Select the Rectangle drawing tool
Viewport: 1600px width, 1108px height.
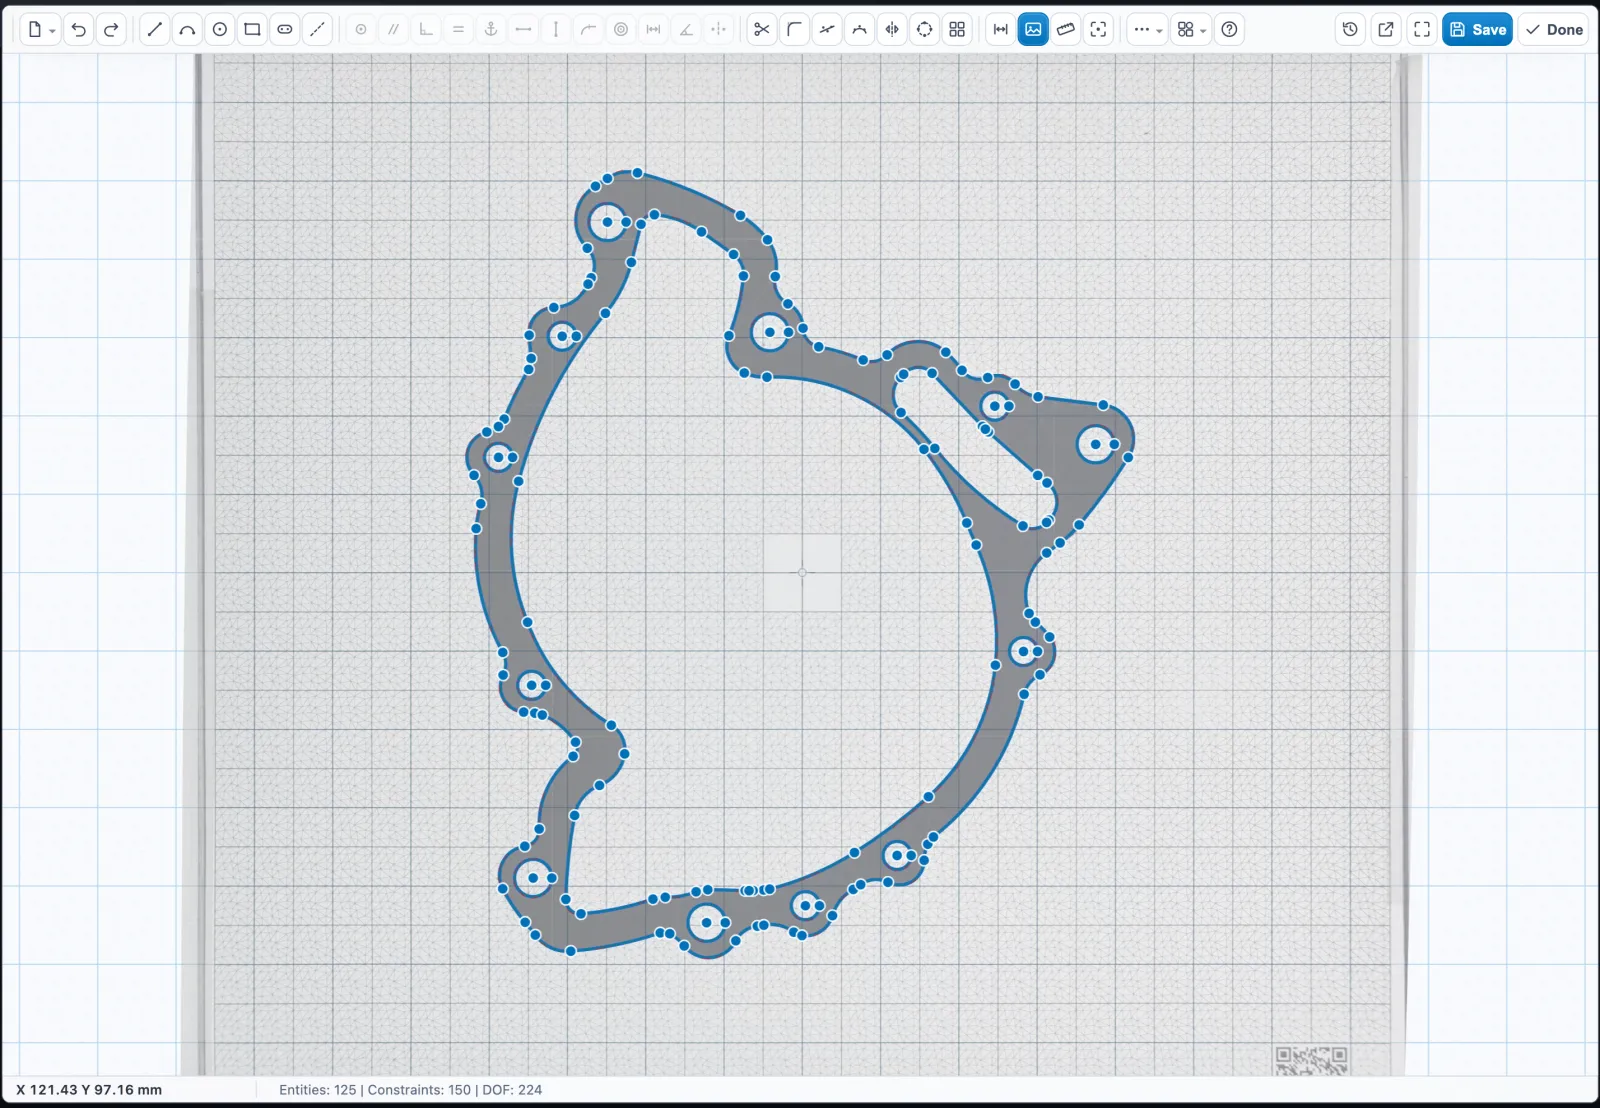(252, 30)
